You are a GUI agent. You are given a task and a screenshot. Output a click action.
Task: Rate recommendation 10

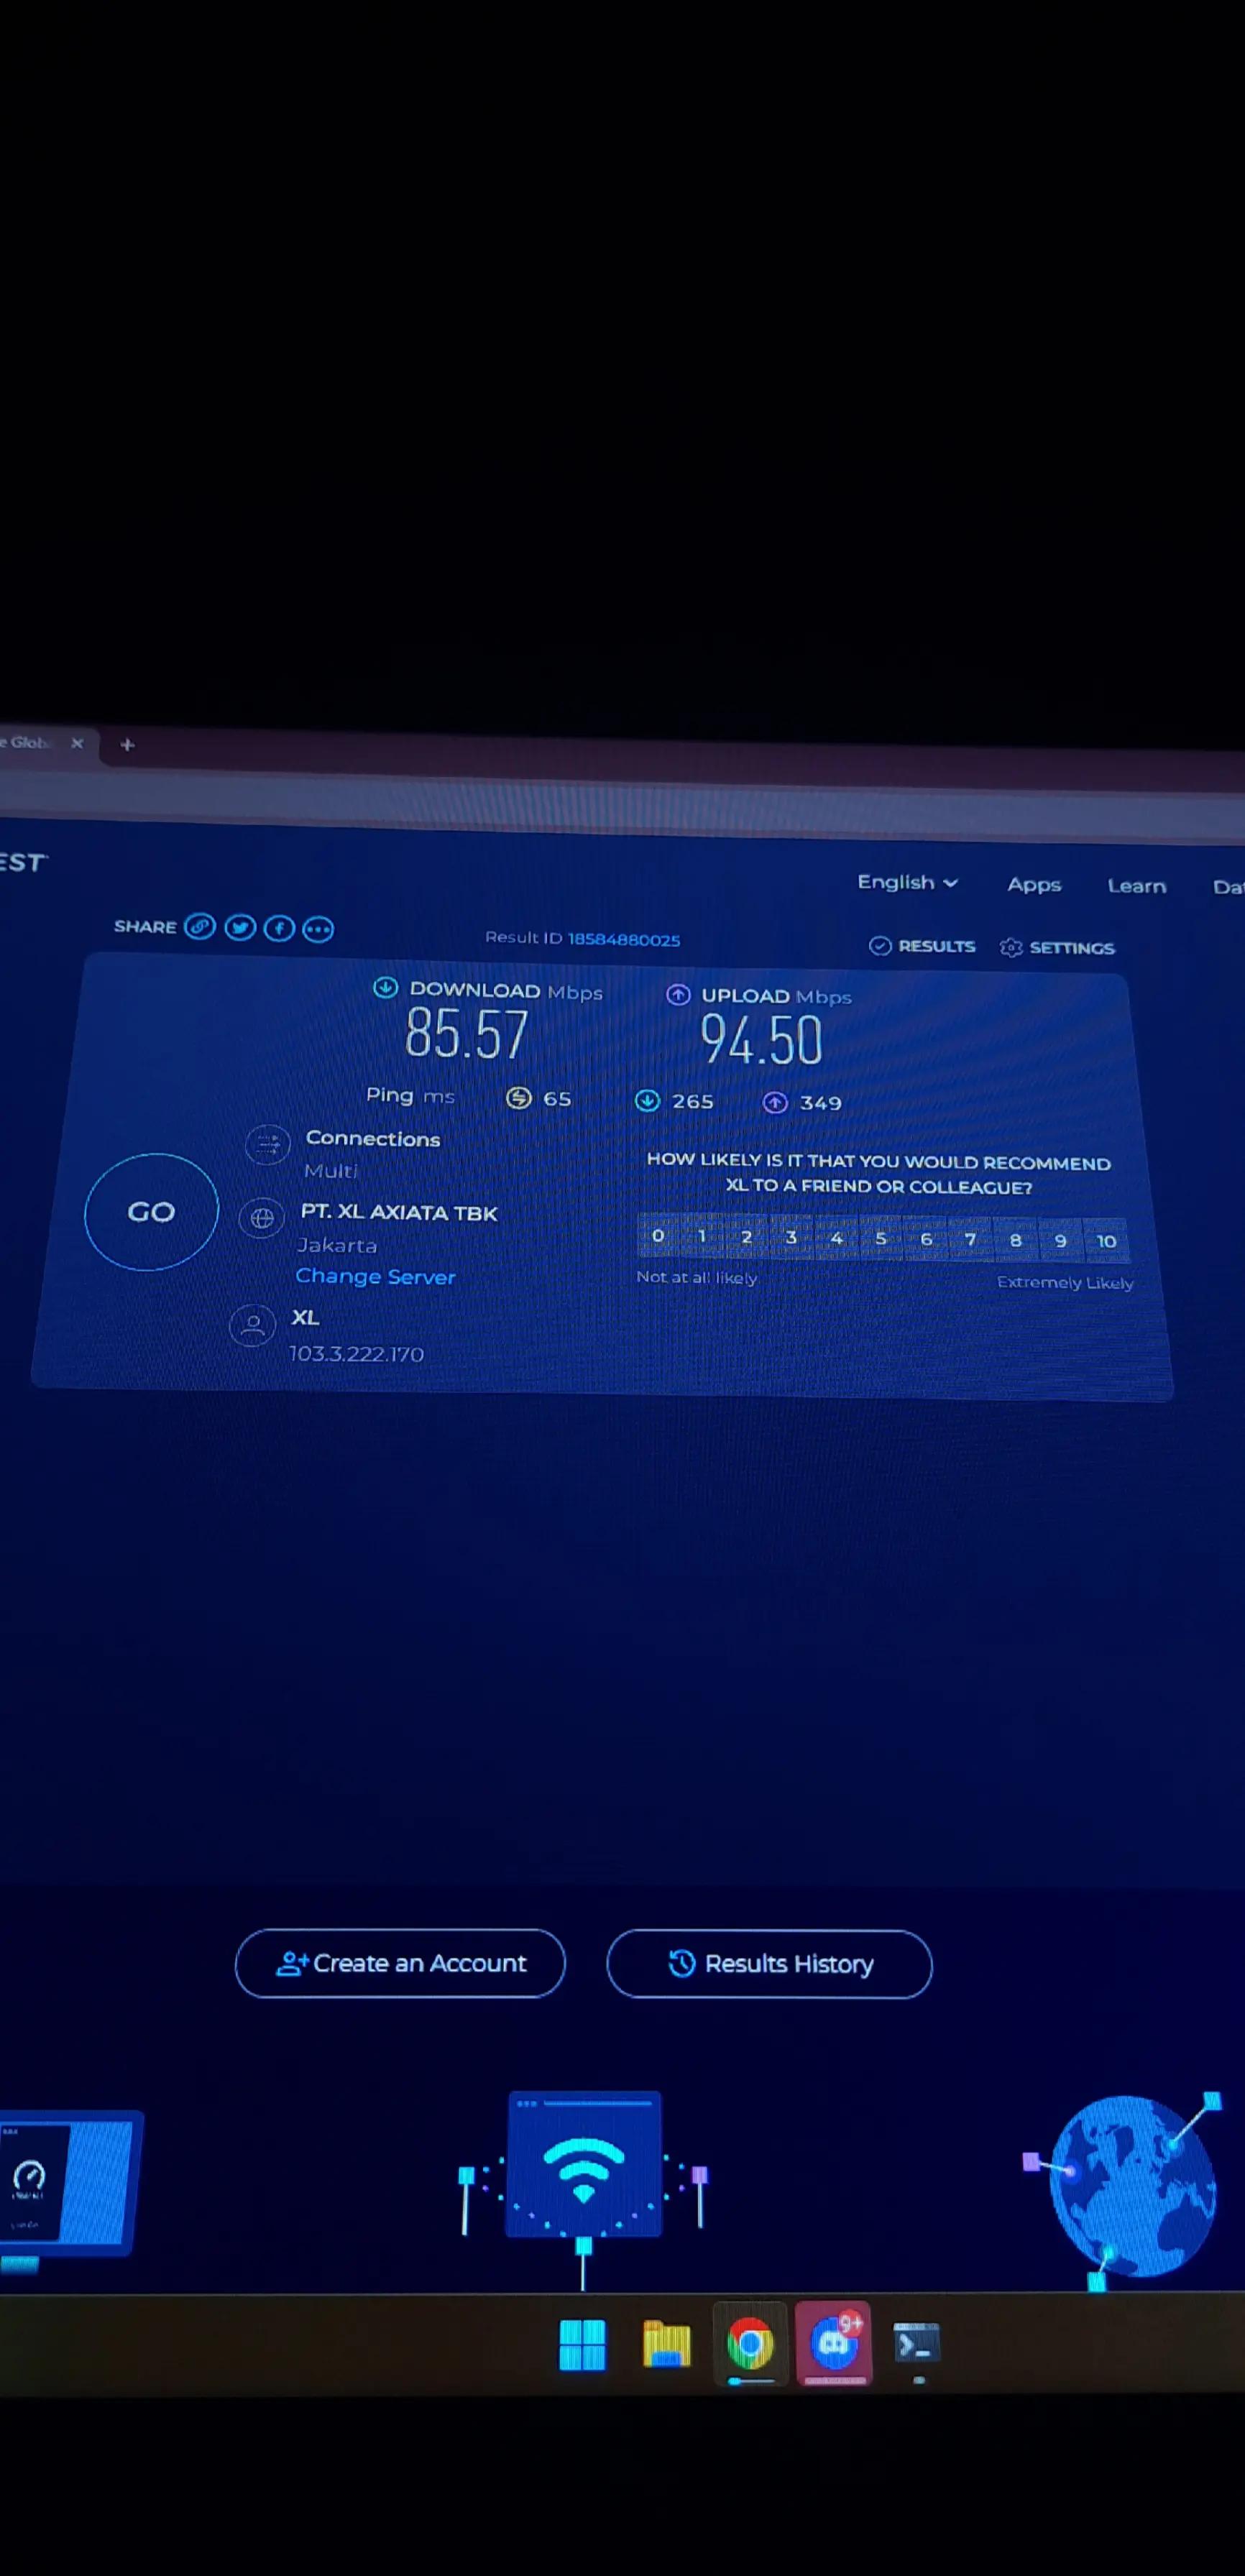[1106, 1241]
